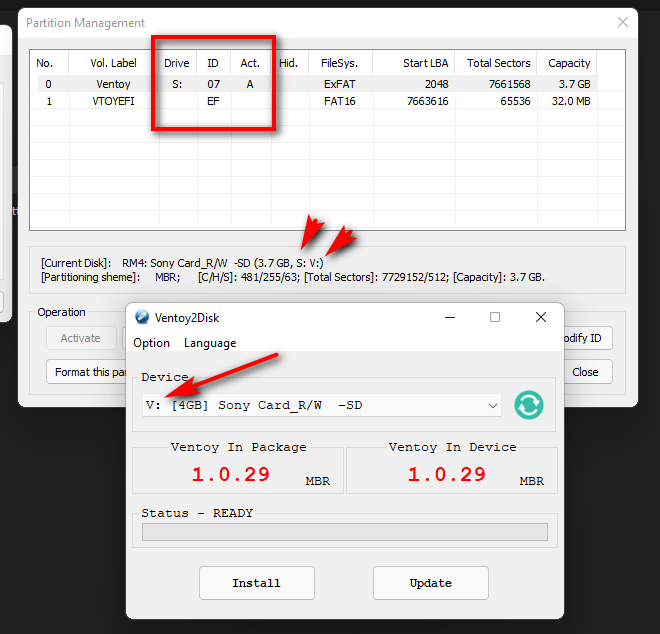
Task: Click the Hid. column header
Action: [x=289, y=63]
